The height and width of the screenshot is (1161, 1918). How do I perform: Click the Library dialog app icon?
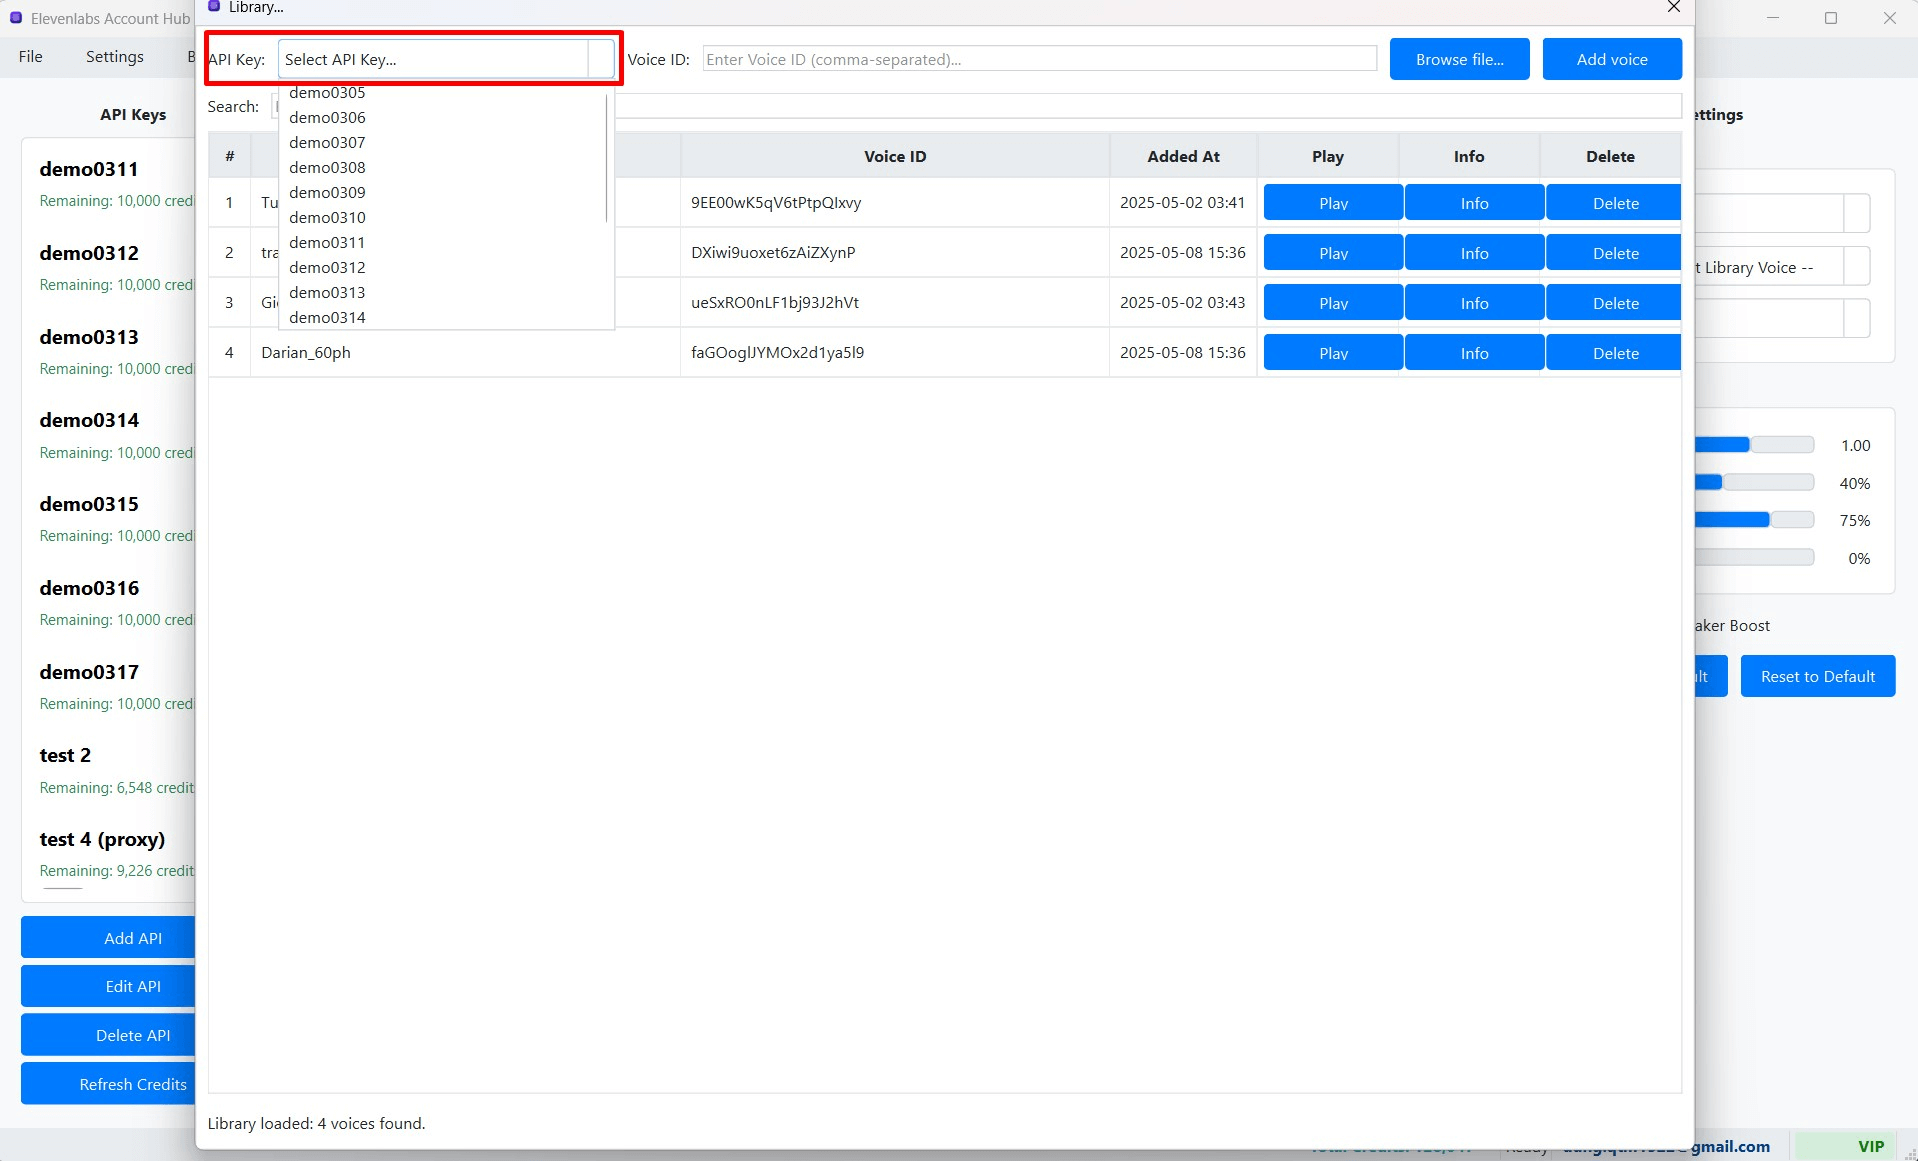tap(214, 7)
